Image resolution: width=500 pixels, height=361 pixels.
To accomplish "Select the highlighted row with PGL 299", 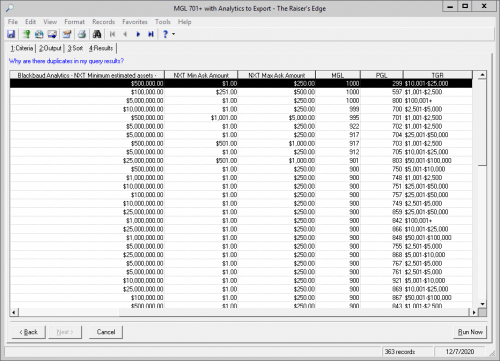I will [241, 83].
